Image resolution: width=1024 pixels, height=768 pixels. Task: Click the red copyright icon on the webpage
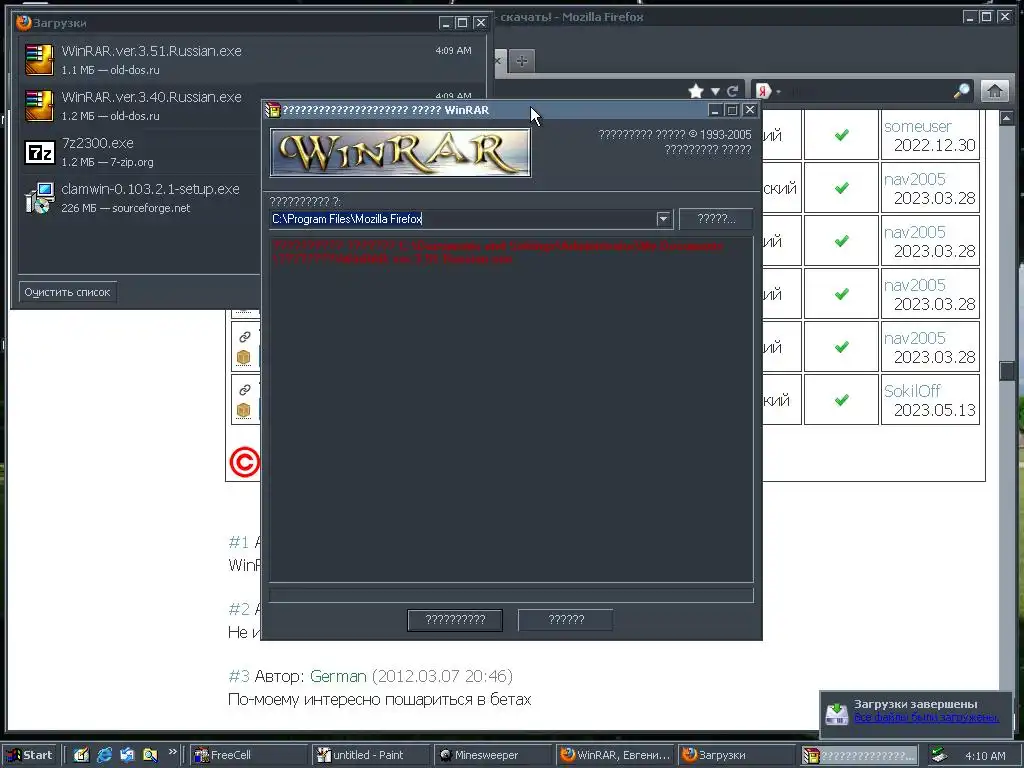tap(245, 462)
